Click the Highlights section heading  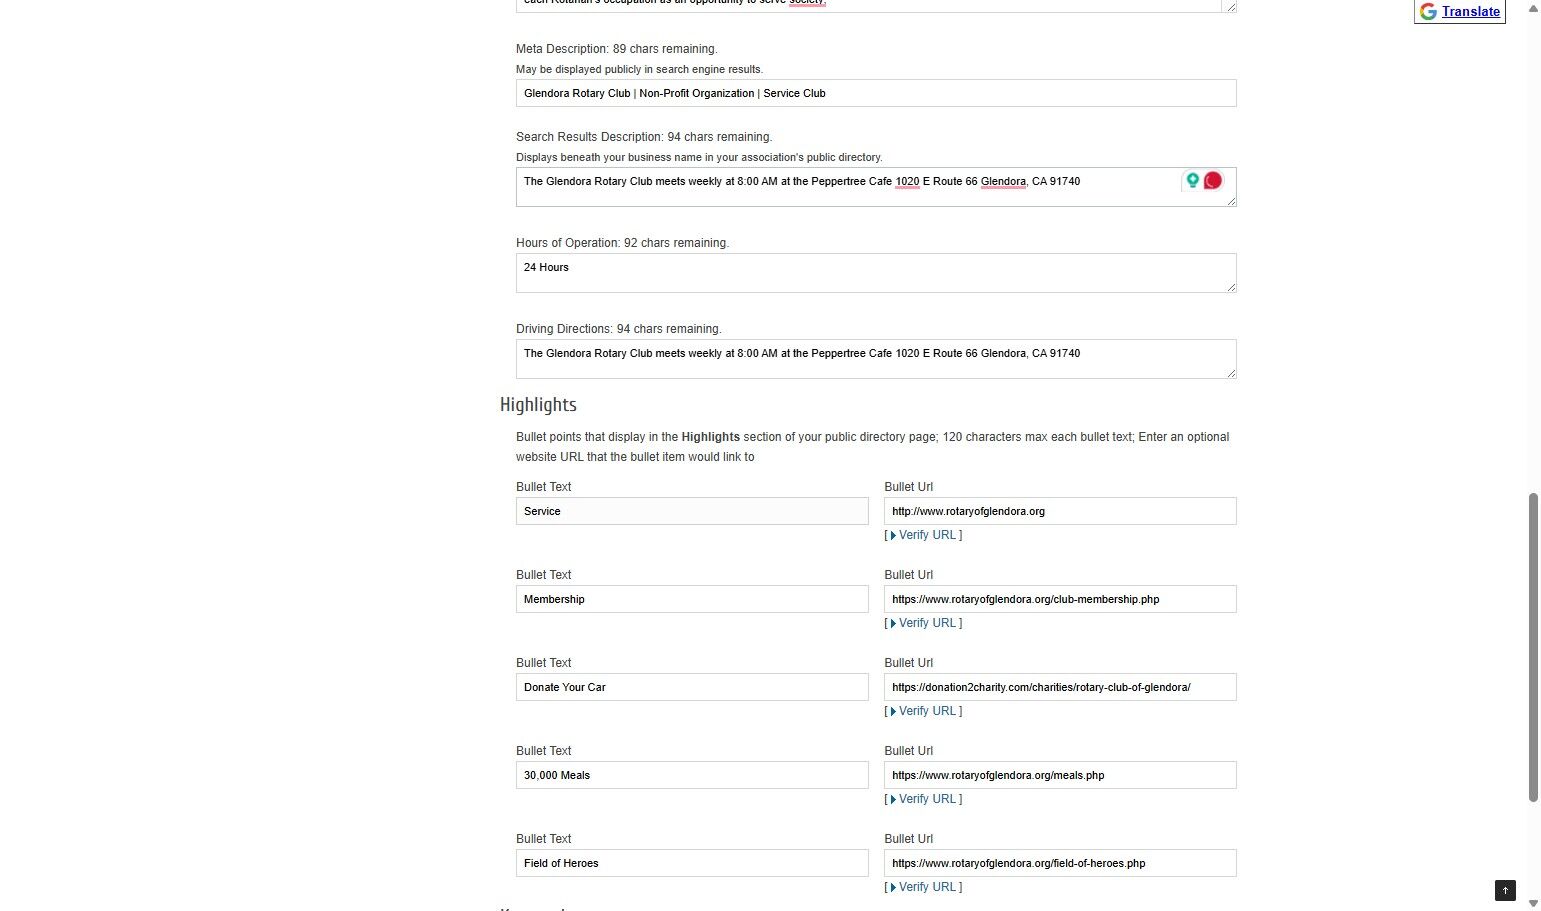(x=538, y=405)
